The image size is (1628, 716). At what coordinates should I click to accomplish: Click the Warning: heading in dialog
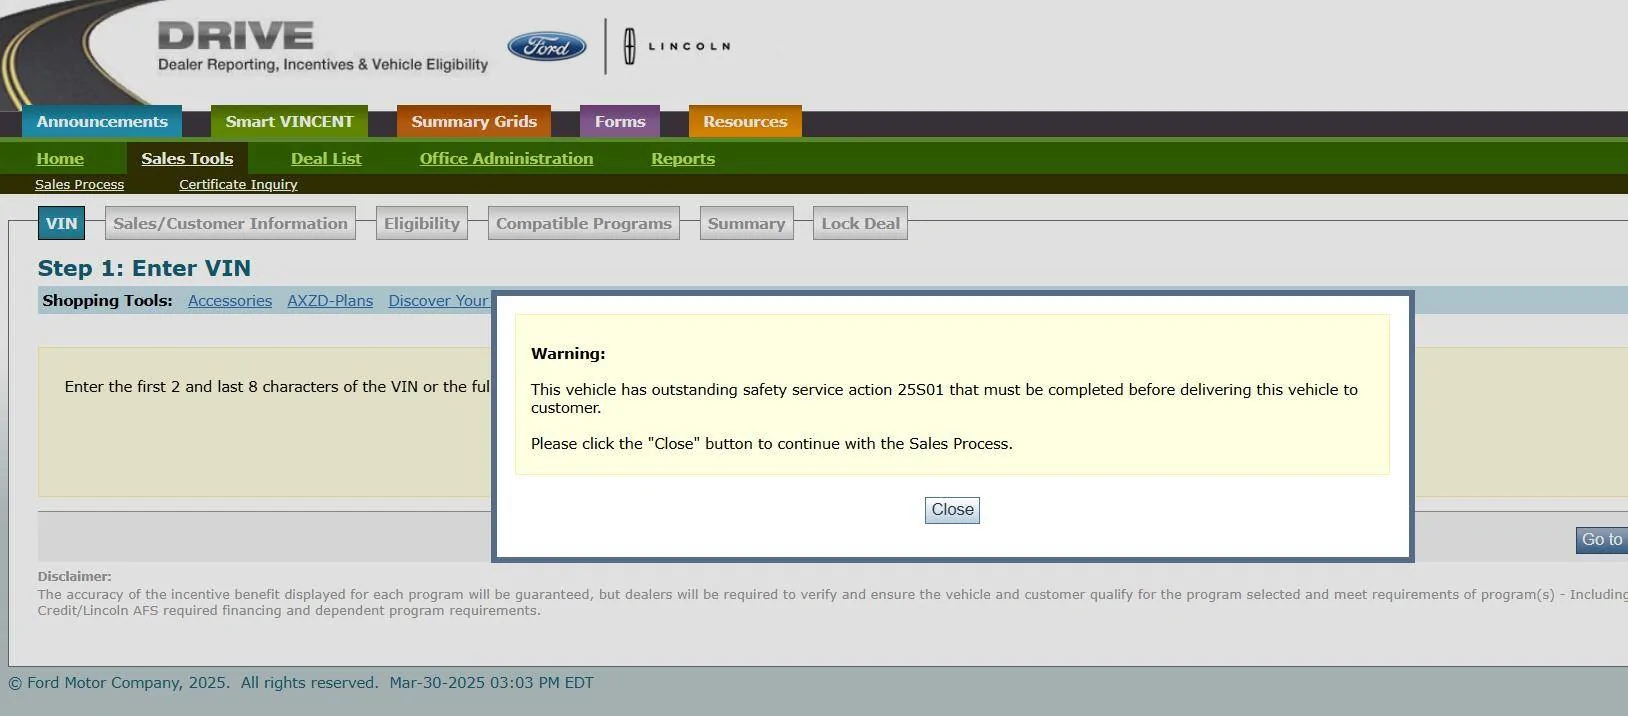point(568,354)
